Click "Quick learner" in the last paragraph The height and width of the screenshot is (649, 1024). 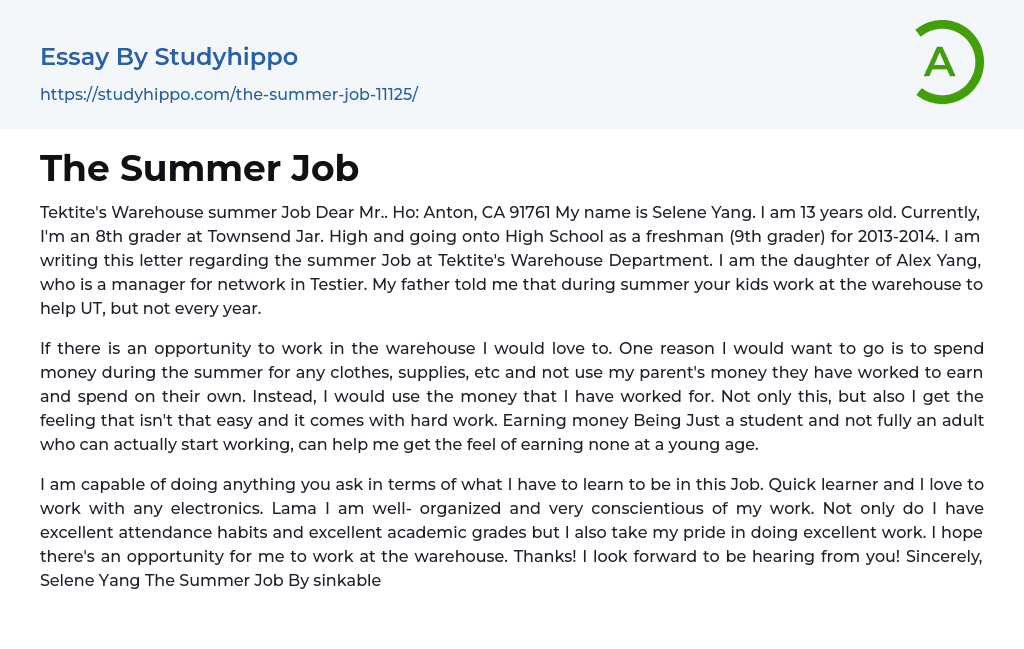pos(816,484)
